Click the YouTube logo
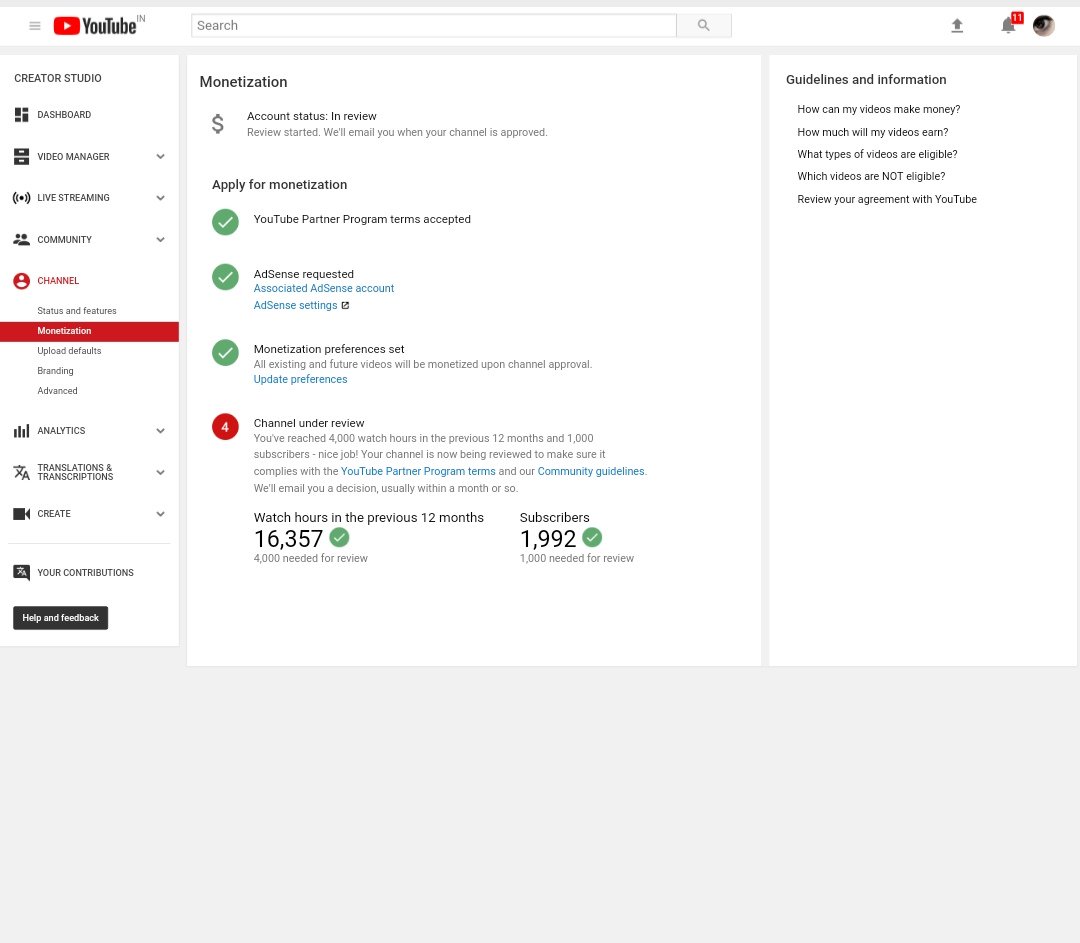This screenshot has width=1080, height=943. tap(95, 26)
